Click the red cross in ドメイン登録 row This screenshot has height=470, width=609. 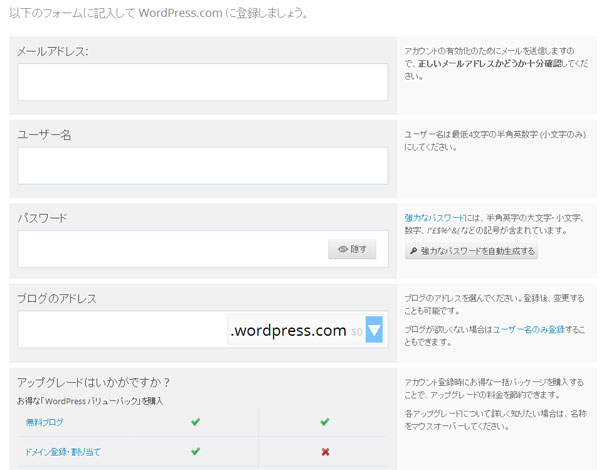(325, 452)
